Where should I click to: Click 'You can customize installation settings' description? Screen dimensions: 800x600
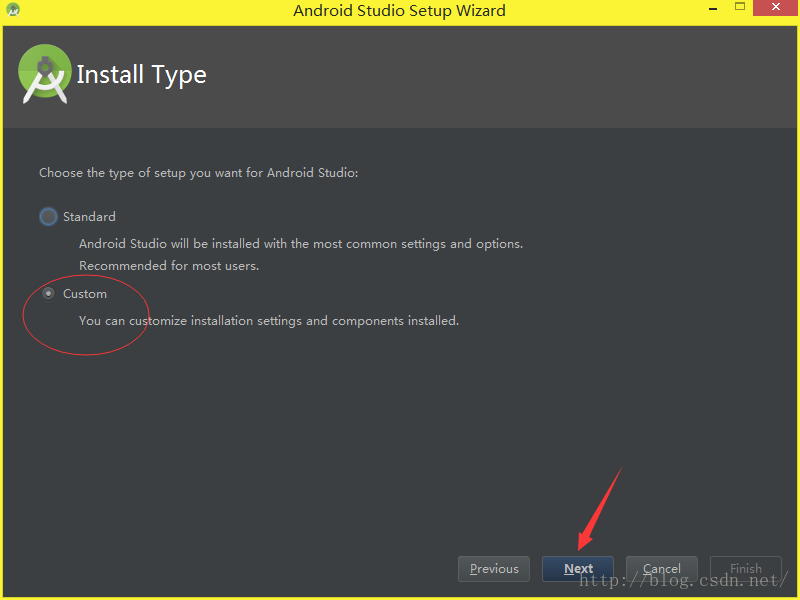[x=269, y=321]
